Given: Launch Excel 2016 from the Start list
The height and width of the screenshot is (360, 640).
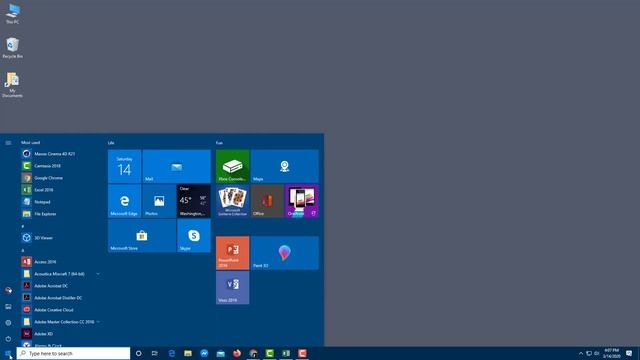Looking at the screenshot, I should click(60, 190).
